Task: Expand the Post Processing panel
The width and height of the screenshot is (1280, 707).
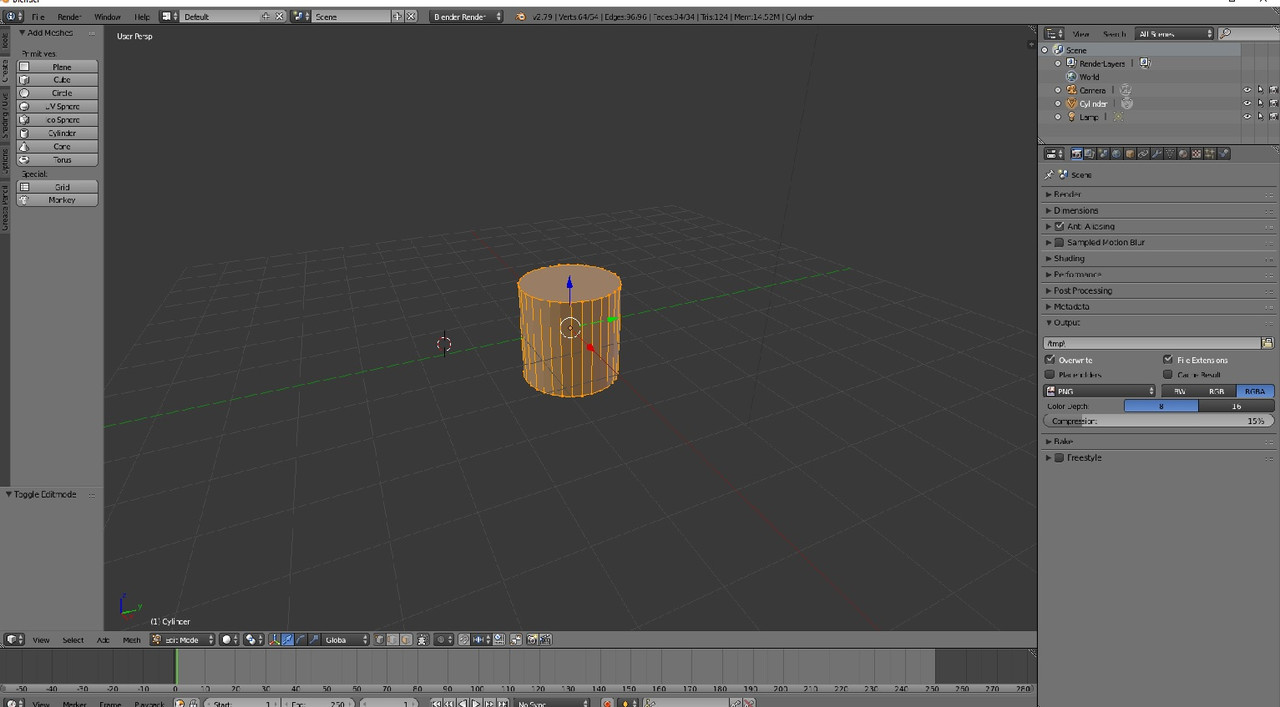Action: (1082, 290)
